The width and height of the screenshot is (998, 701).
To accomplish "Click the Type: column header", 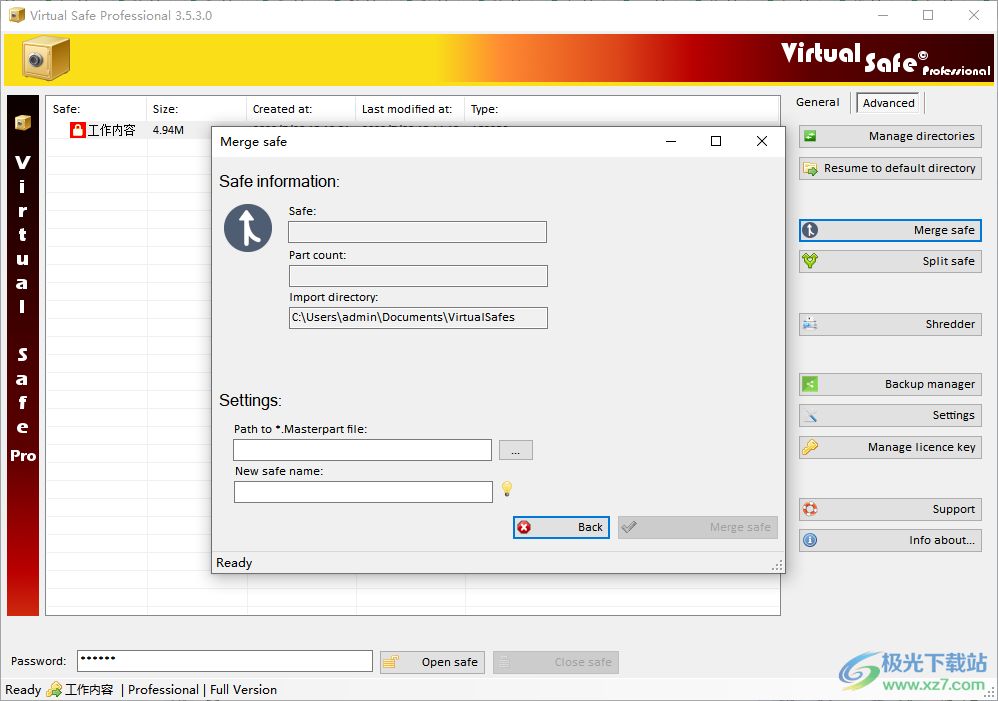I will pyautogui.click(x=622, y=109).
